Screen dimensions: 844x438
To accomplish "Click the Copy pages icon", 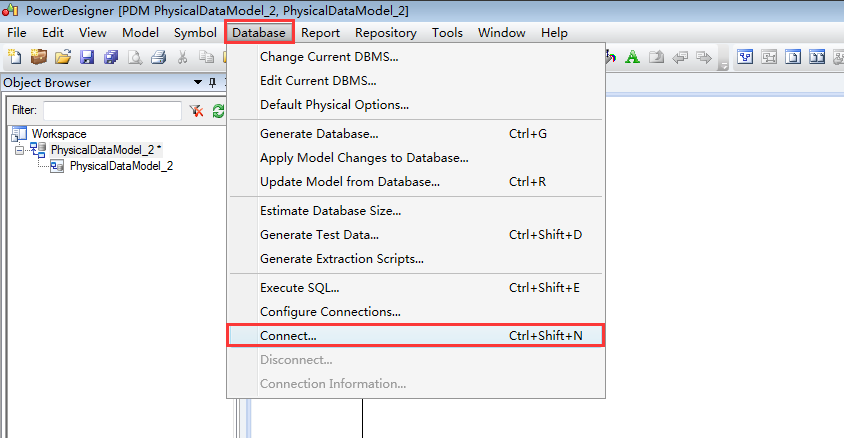I will click(x=206, y=57).
